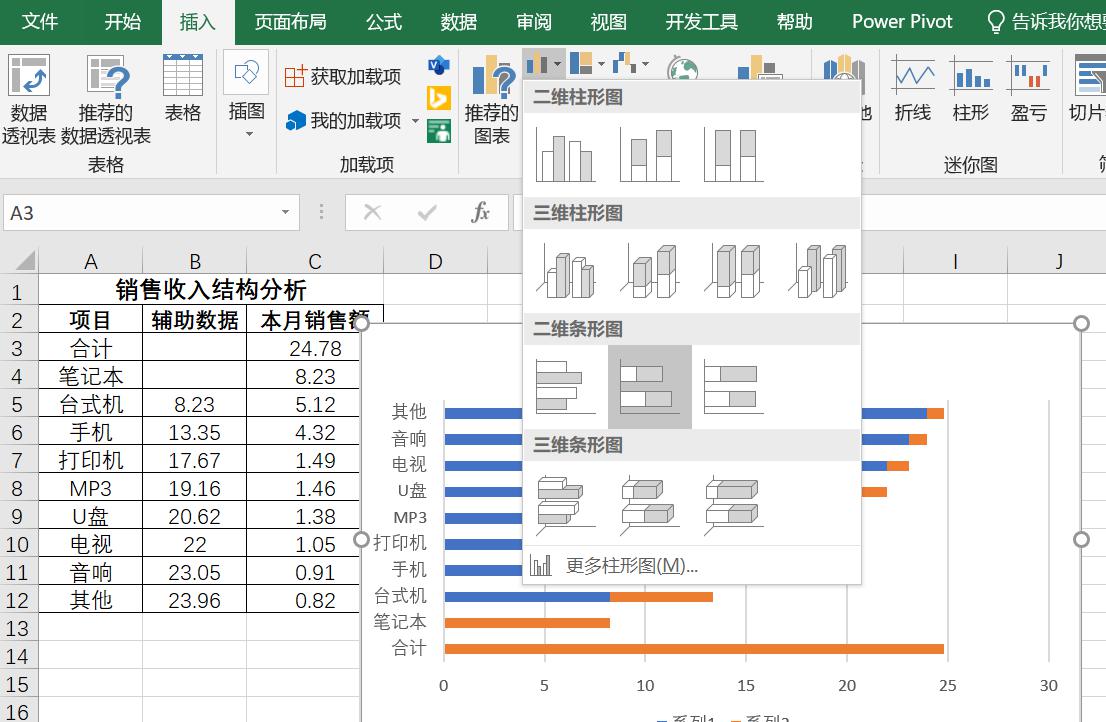Screen dimensions: 1106x722
Task: Insert a 表格 table
Action: [x=183, y=88]
